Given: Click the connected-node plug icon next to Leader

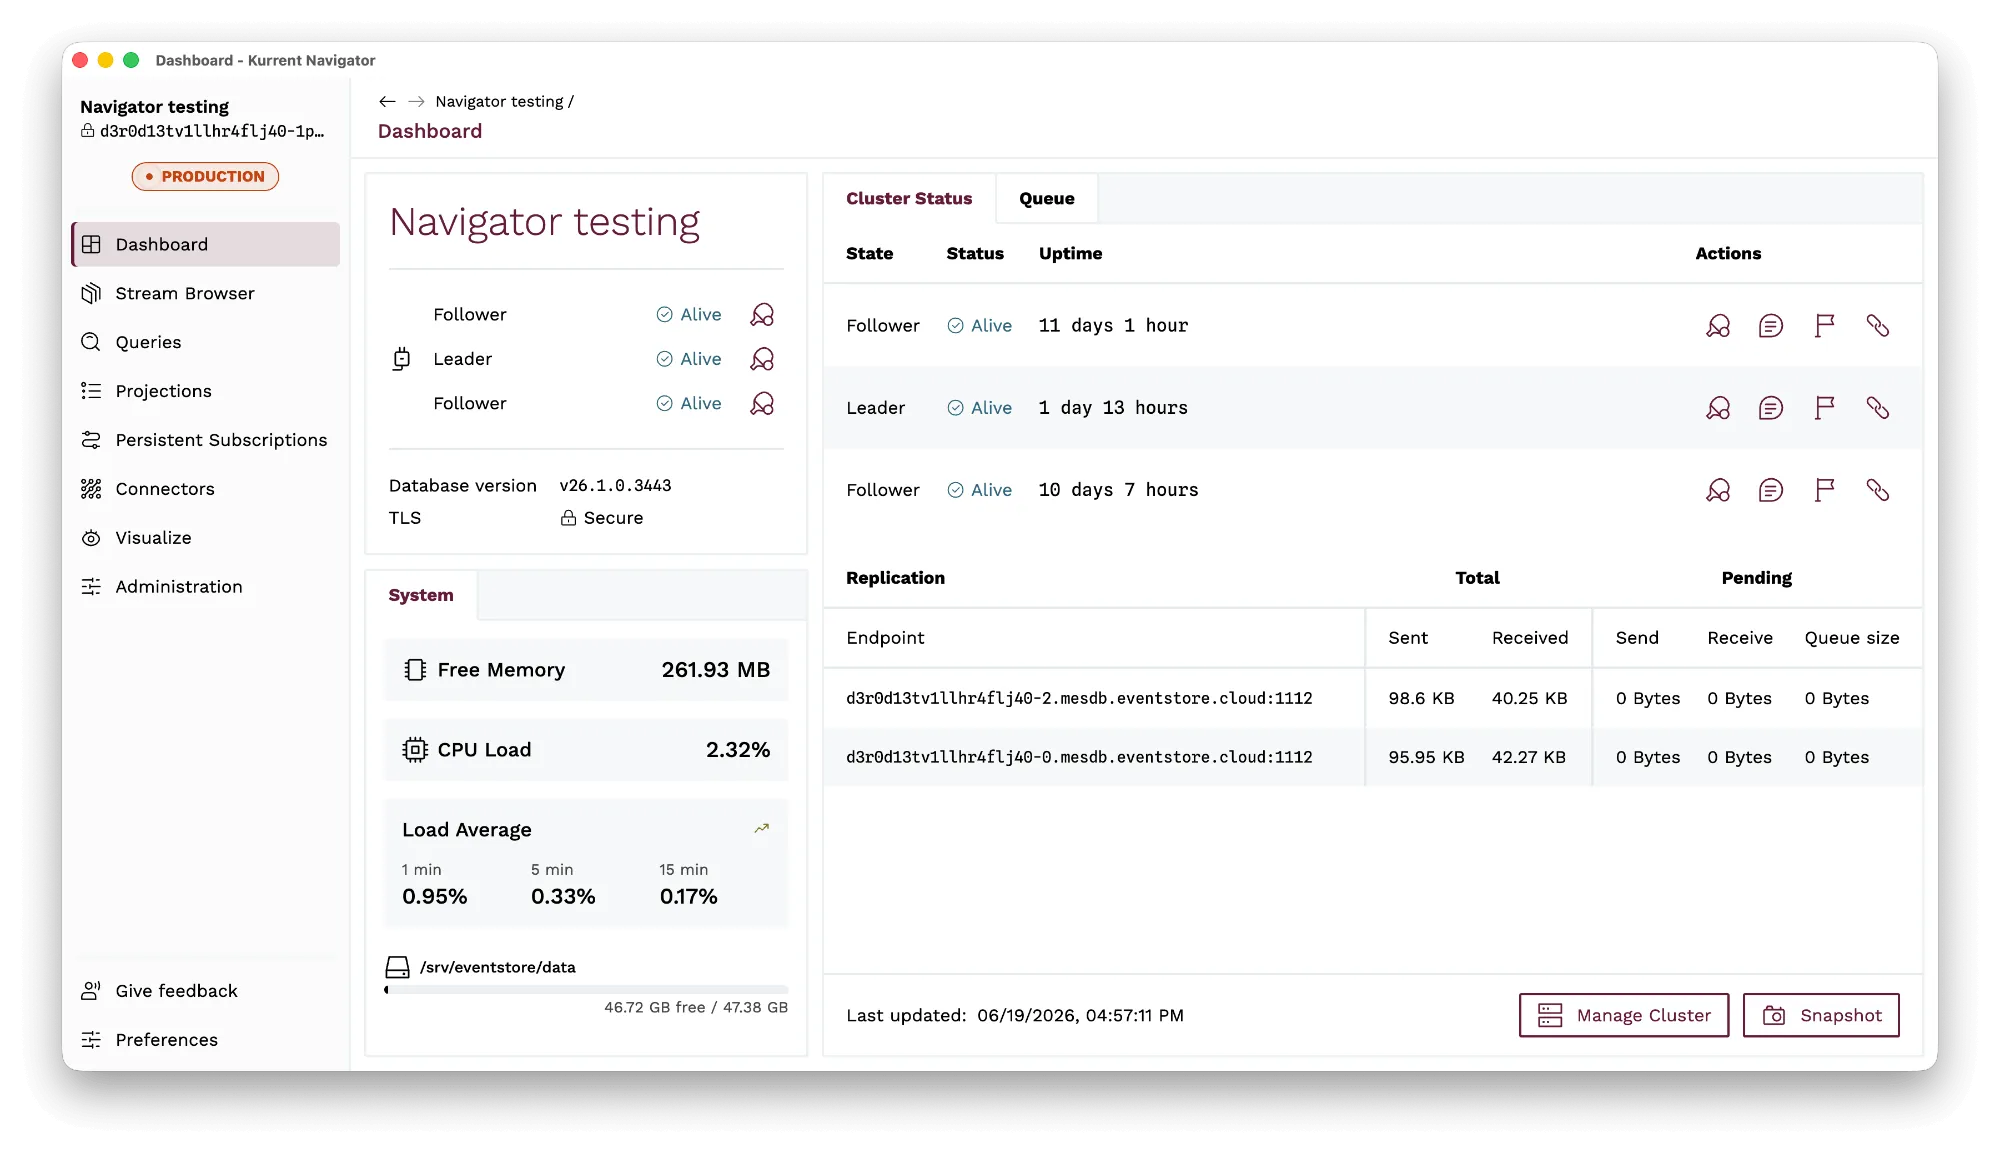Looking at the screenshot, I should point(401,359).
